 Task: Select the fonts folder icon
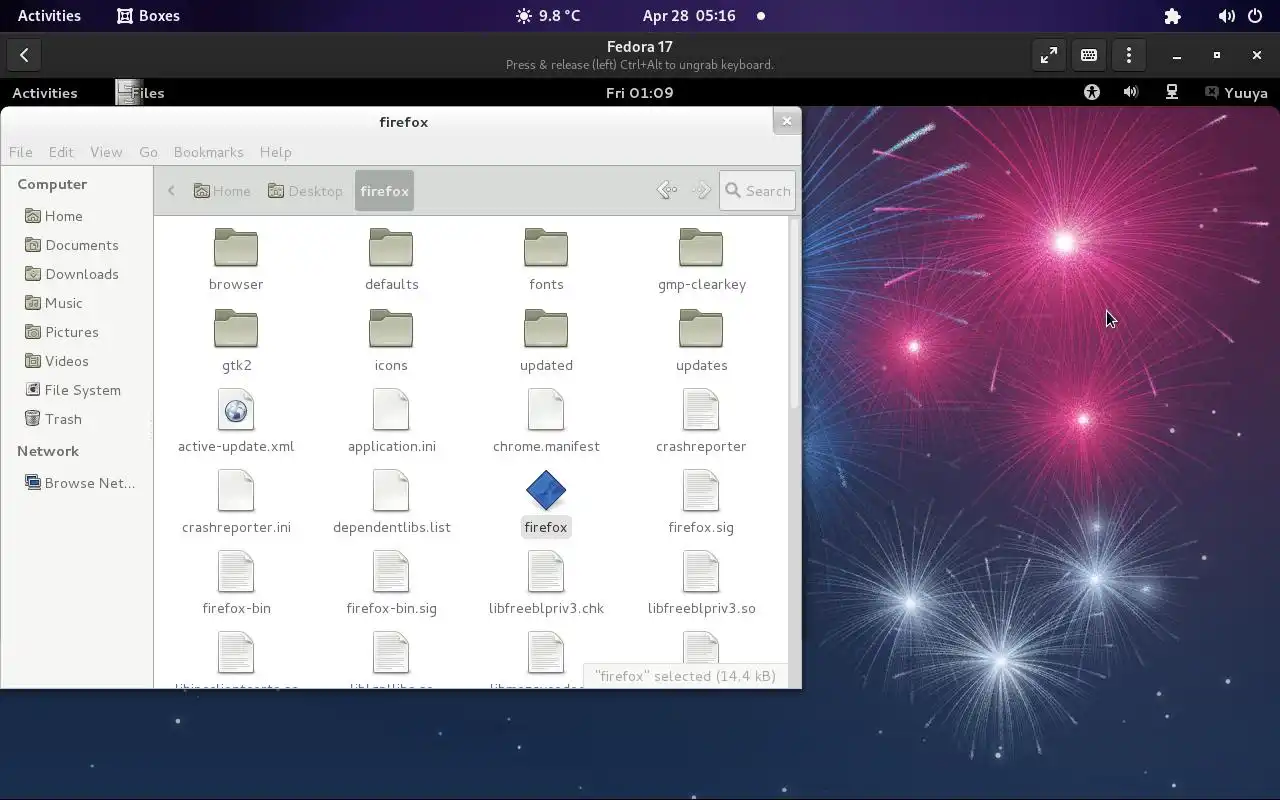546,247
